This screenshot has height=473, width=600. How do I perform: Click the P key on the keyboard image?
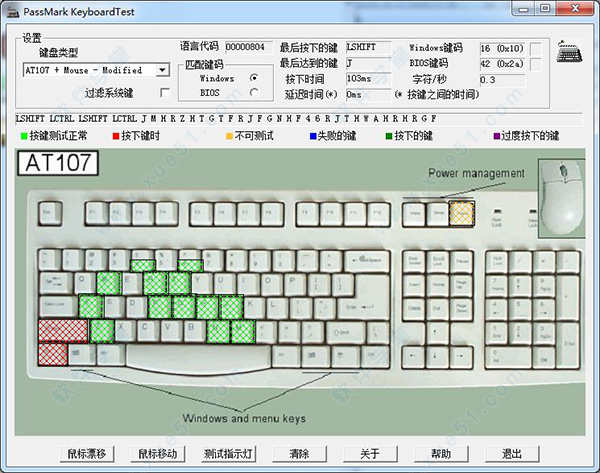point(296,284)
